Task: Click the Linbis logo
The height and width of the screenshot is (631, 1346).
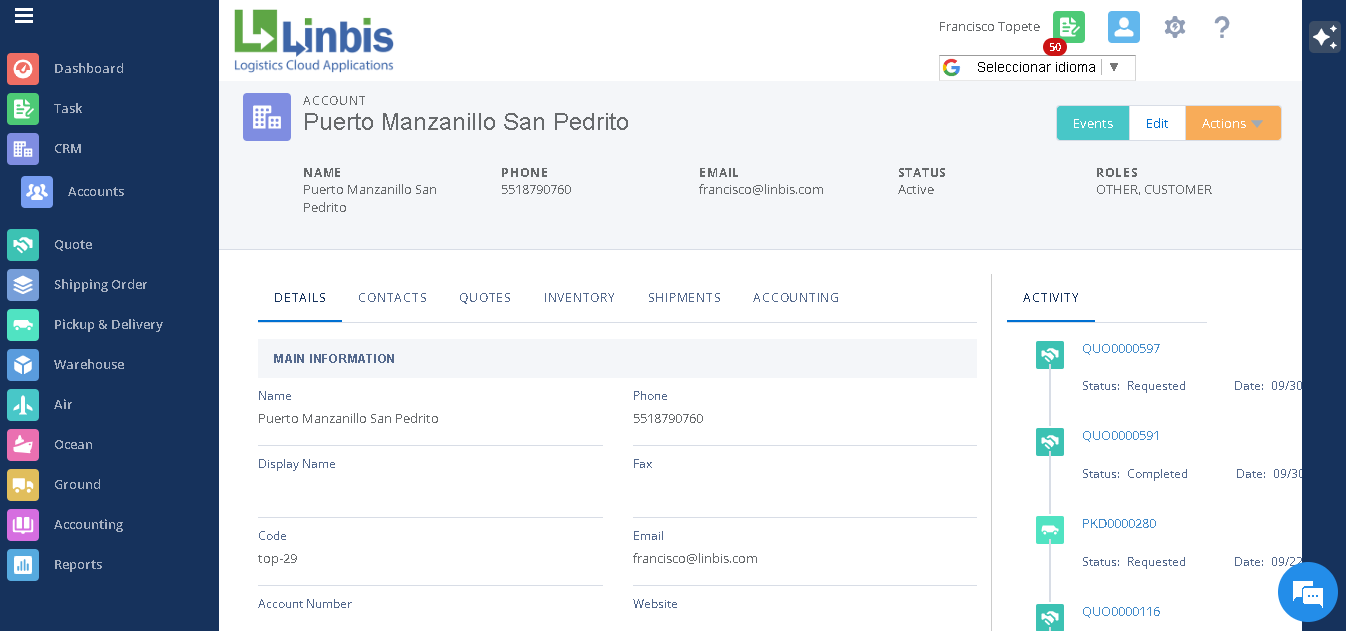Action: click(314, 41)
